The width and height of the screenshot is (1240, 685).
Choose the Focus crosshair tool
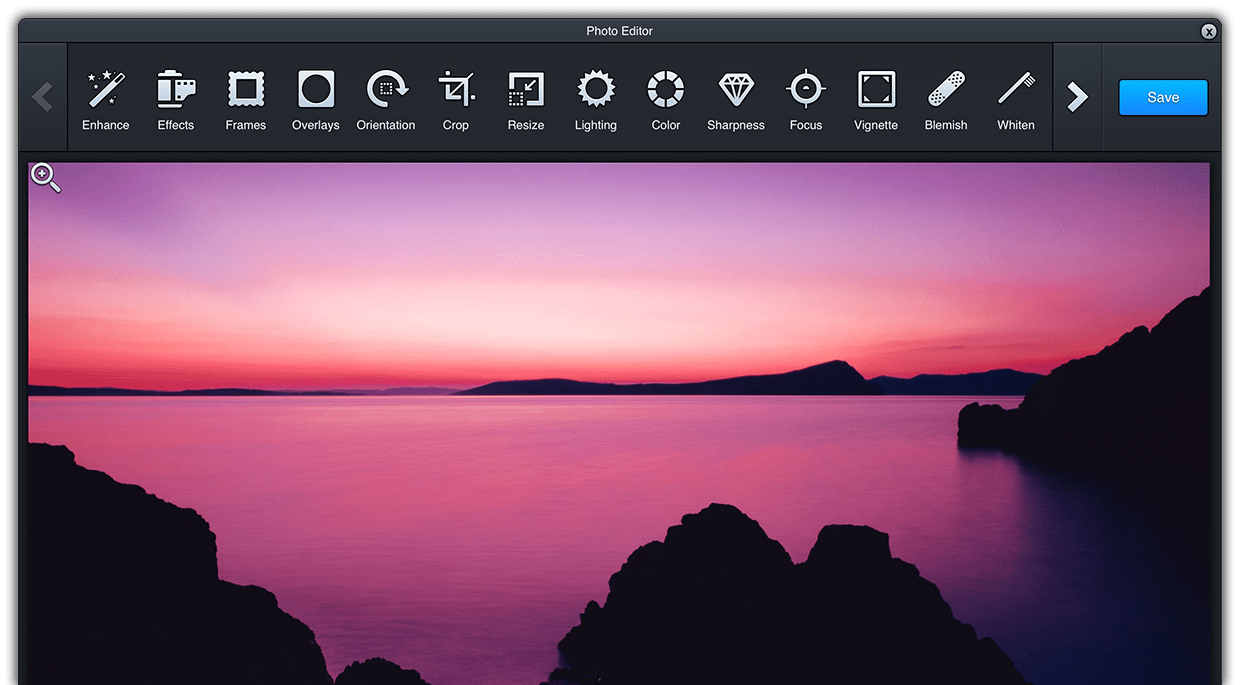(806, 98)
